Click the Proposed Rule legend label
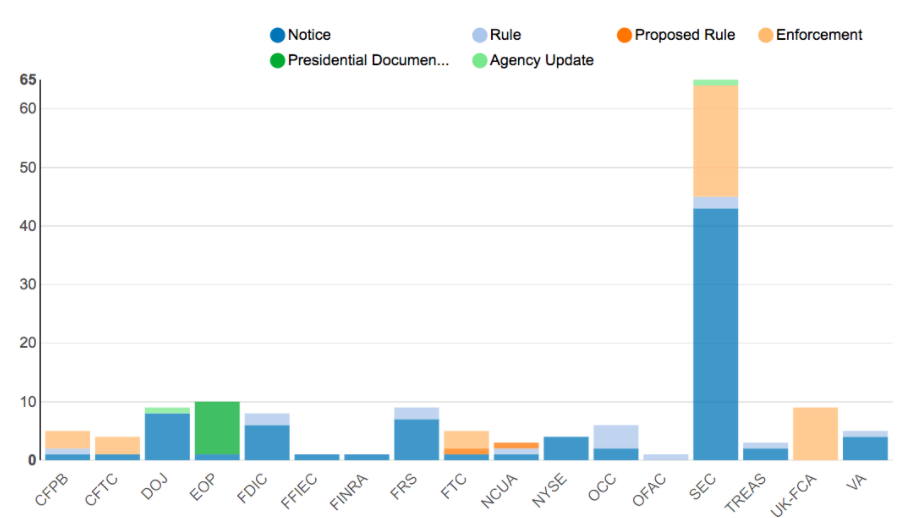 click(x=685, y=35)
